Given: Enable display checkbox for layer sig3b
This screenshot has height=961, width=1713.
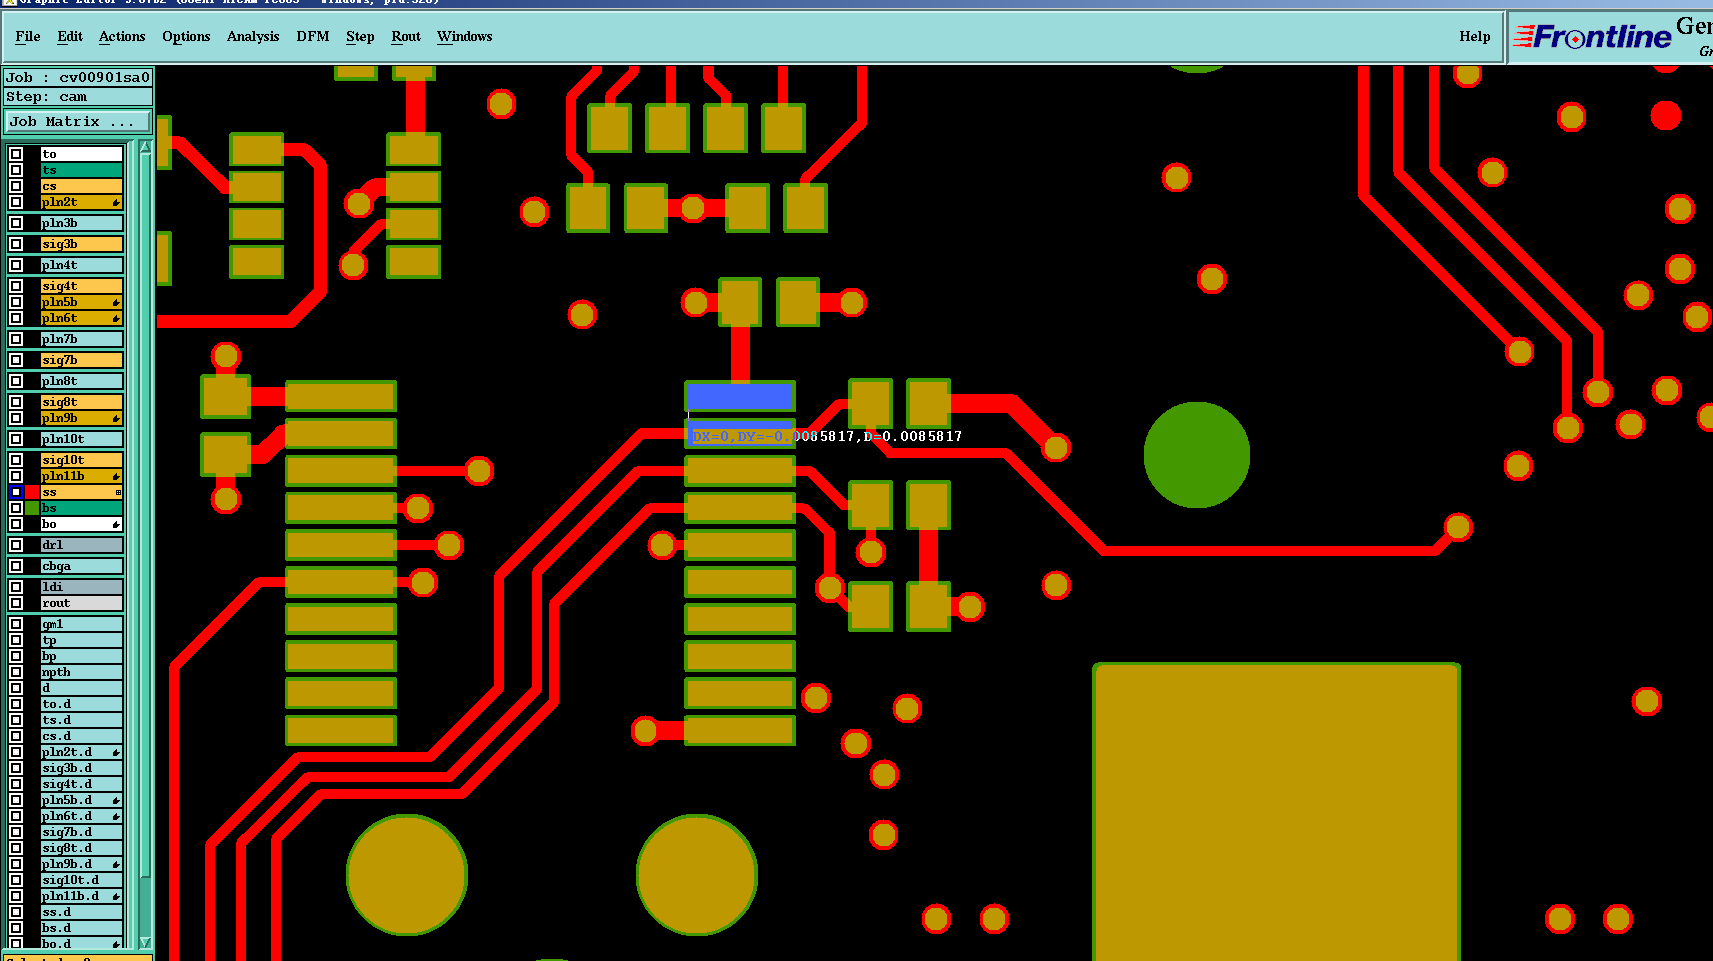Looking at the screenshot, I should (16, 244).
